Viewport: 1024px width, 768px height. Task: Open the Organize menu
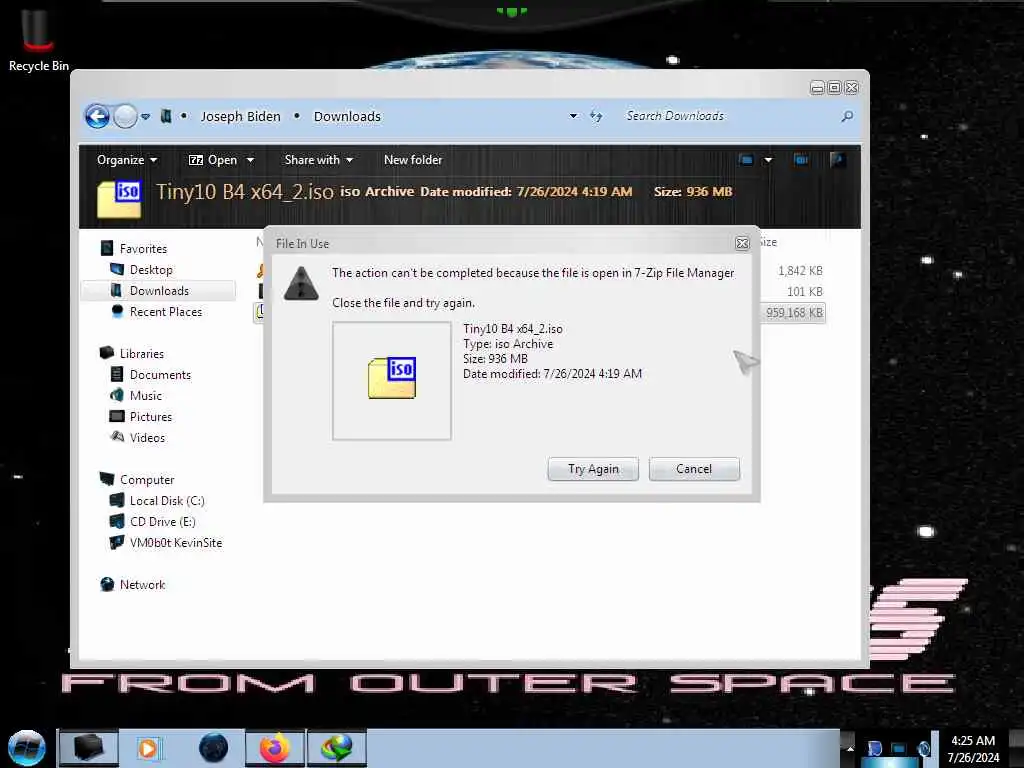click(127, 160)
